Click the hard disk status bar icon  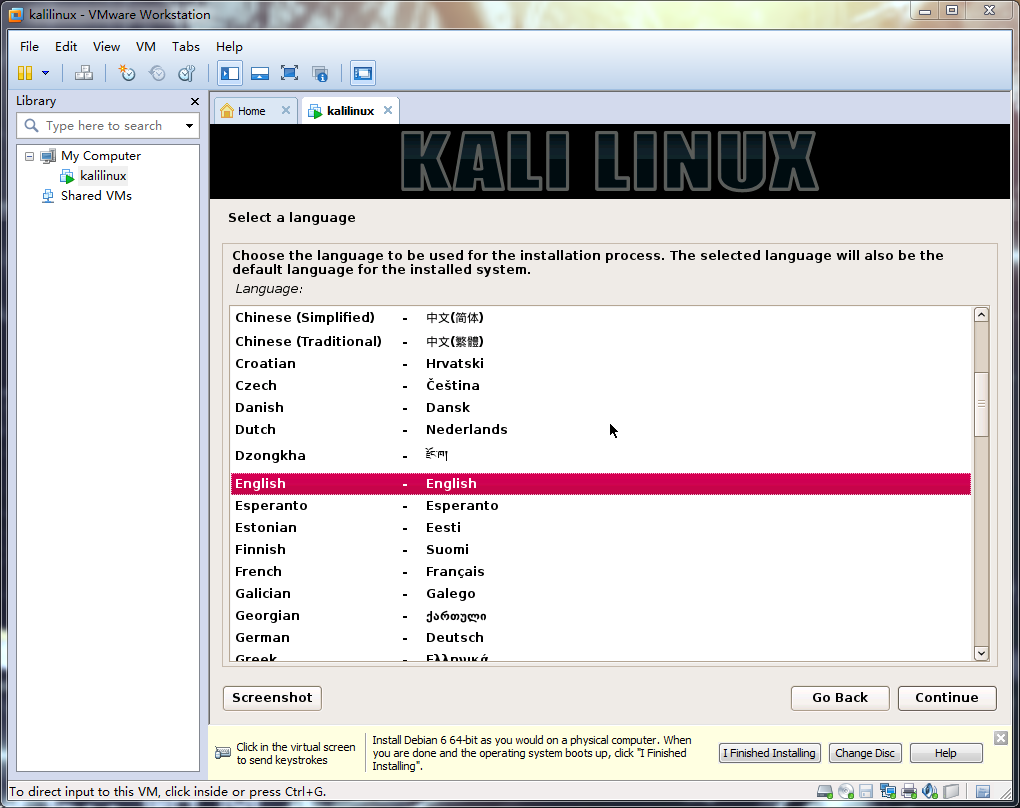[825, 792]
